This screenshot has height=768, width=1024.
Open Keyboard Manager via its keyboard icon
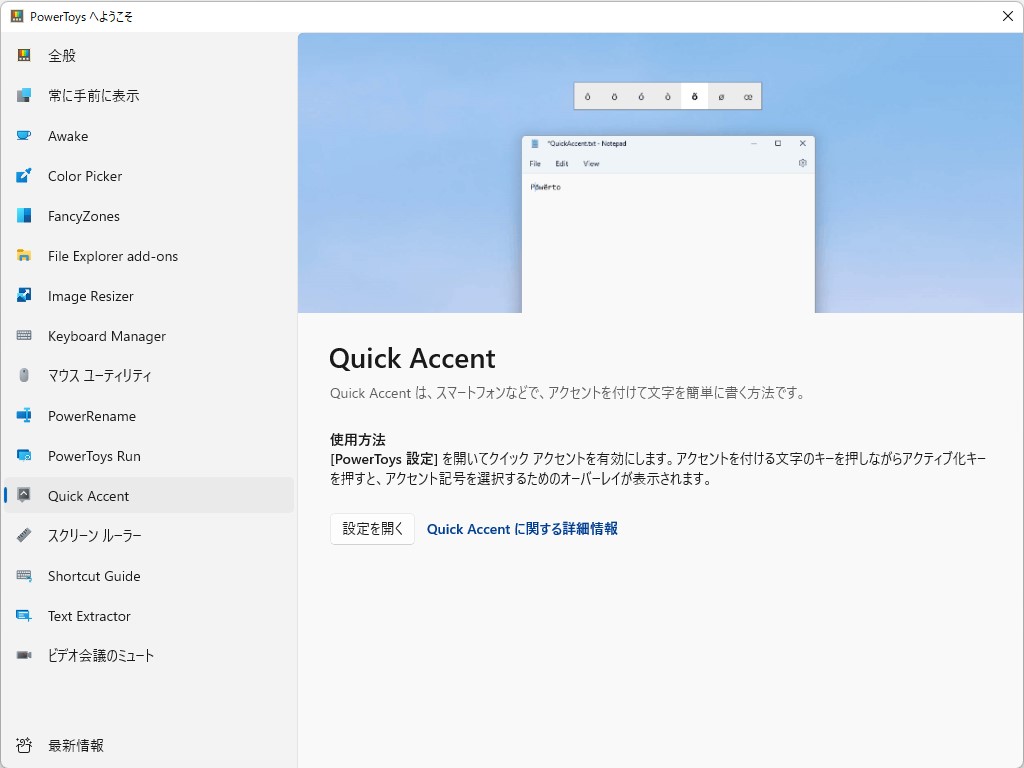(26, 336)
